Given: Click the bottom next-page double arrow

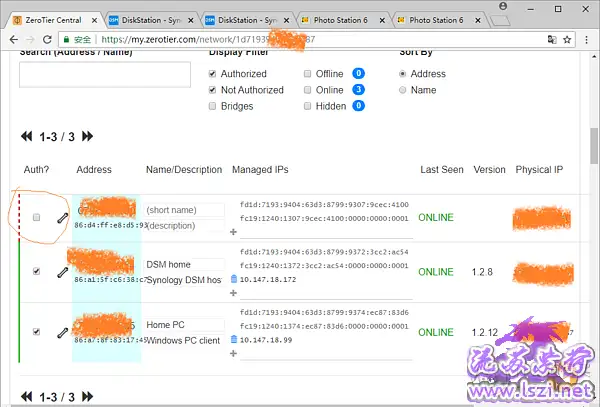Looking at the screenshot, I should pos(87,396).
